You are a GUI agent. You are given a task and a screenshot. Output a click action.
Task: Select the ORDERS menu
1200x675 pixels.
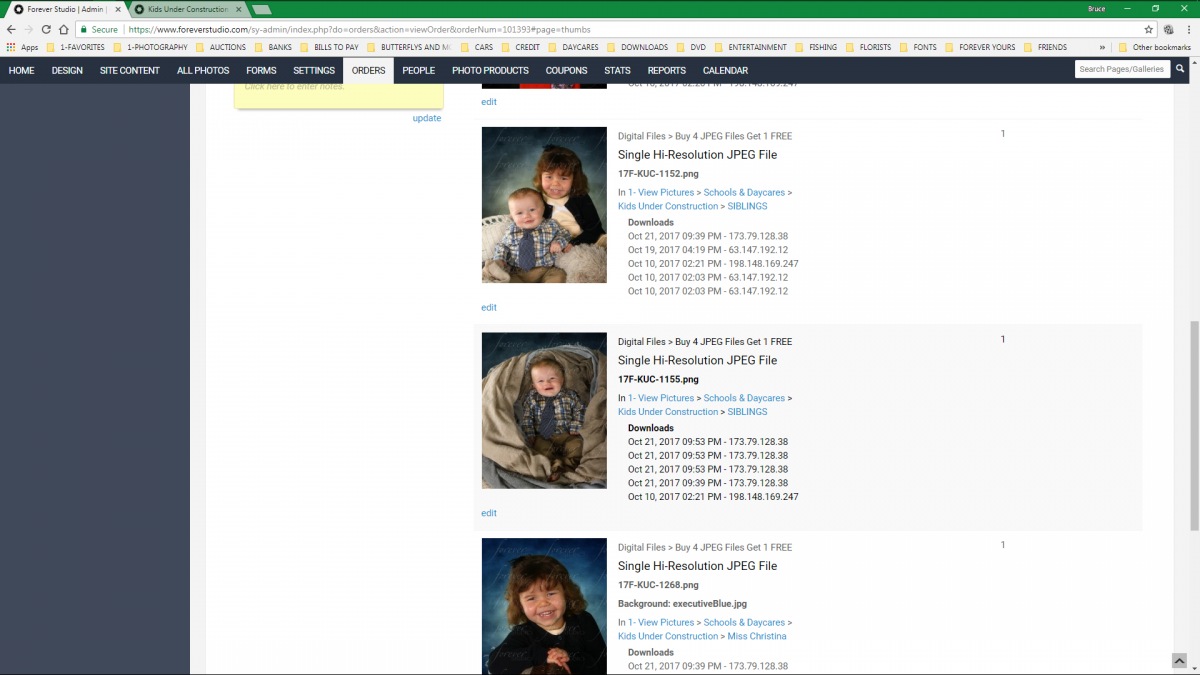click(368, 70)
